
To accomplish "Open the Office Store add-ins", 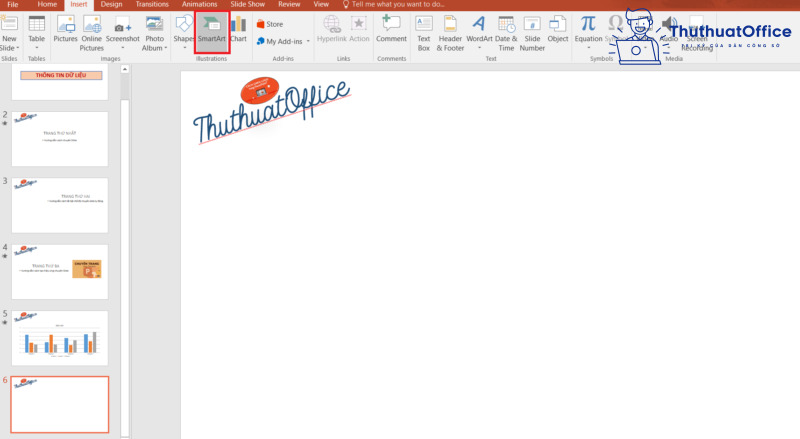I will coord(269,24).
